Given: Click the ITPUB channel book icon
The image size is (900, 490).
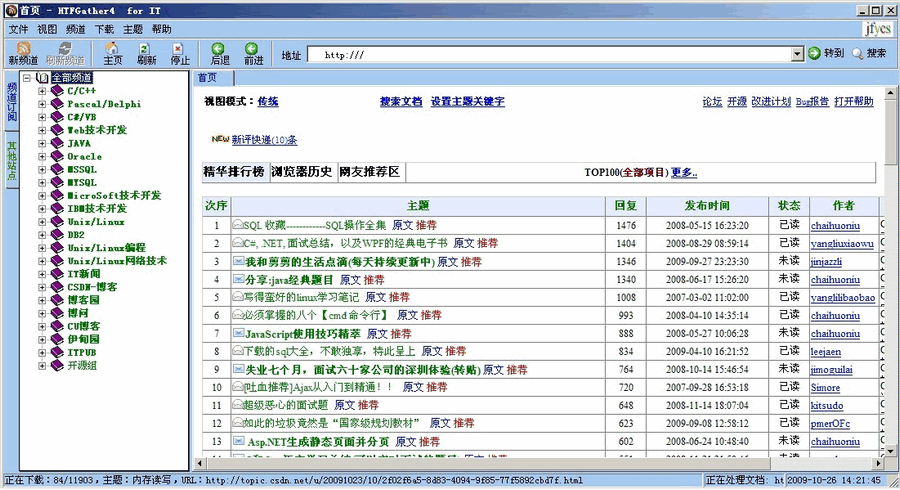Looking at the screenshot, I should point(57,352).
